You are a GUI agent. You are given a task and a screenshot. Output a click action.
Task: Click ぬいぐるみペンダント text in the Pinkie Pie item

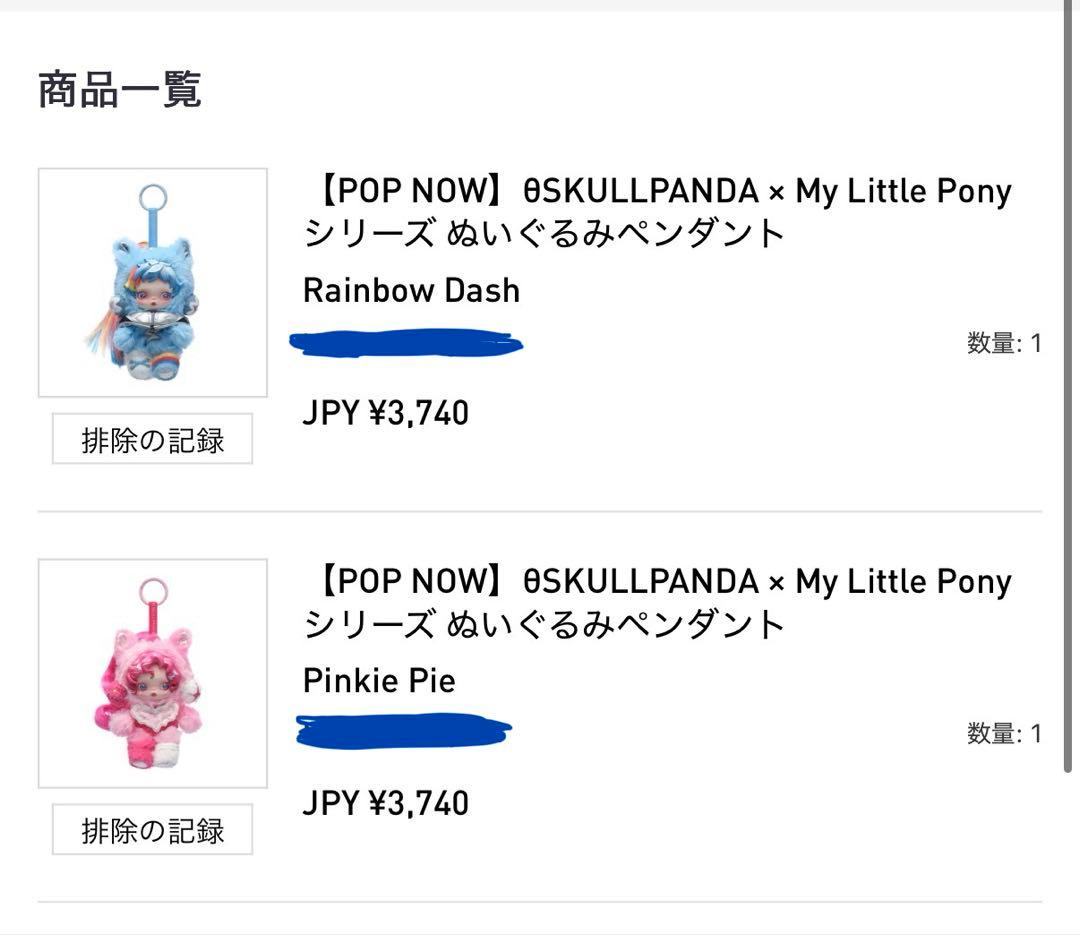(x=617, y=625)
